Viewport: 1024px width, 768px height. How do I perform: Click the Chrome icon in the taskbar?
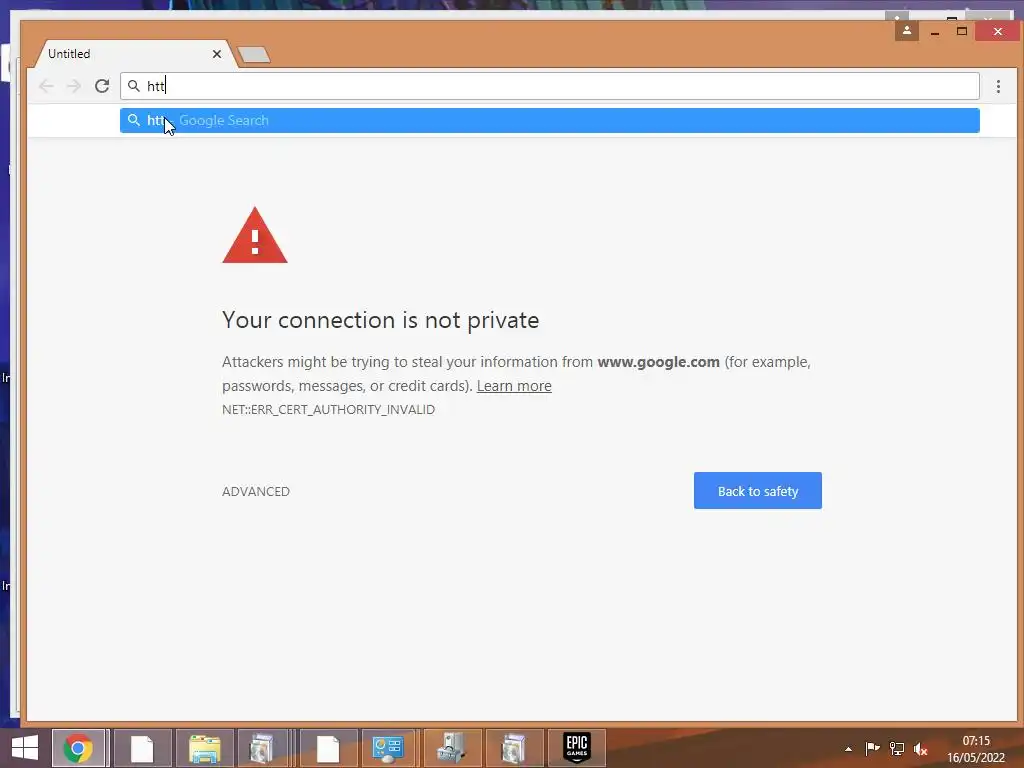tap(78, 748)
